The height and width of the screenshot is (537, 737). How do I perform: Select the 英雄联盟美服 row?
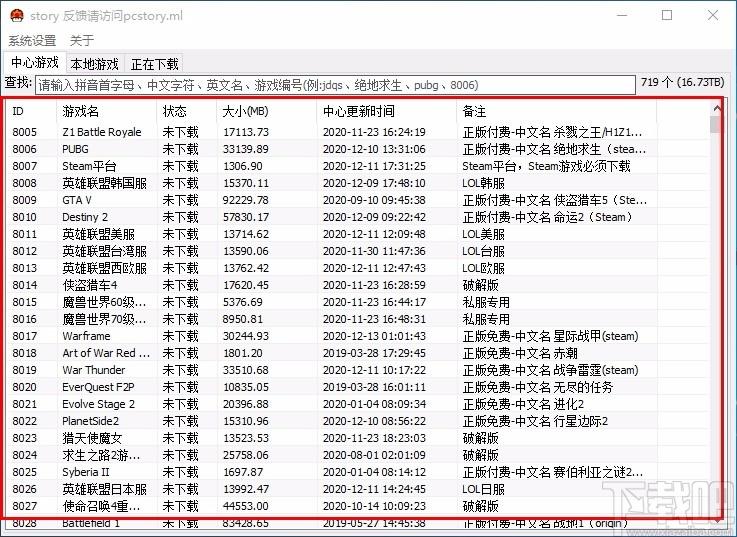point(358,234)
